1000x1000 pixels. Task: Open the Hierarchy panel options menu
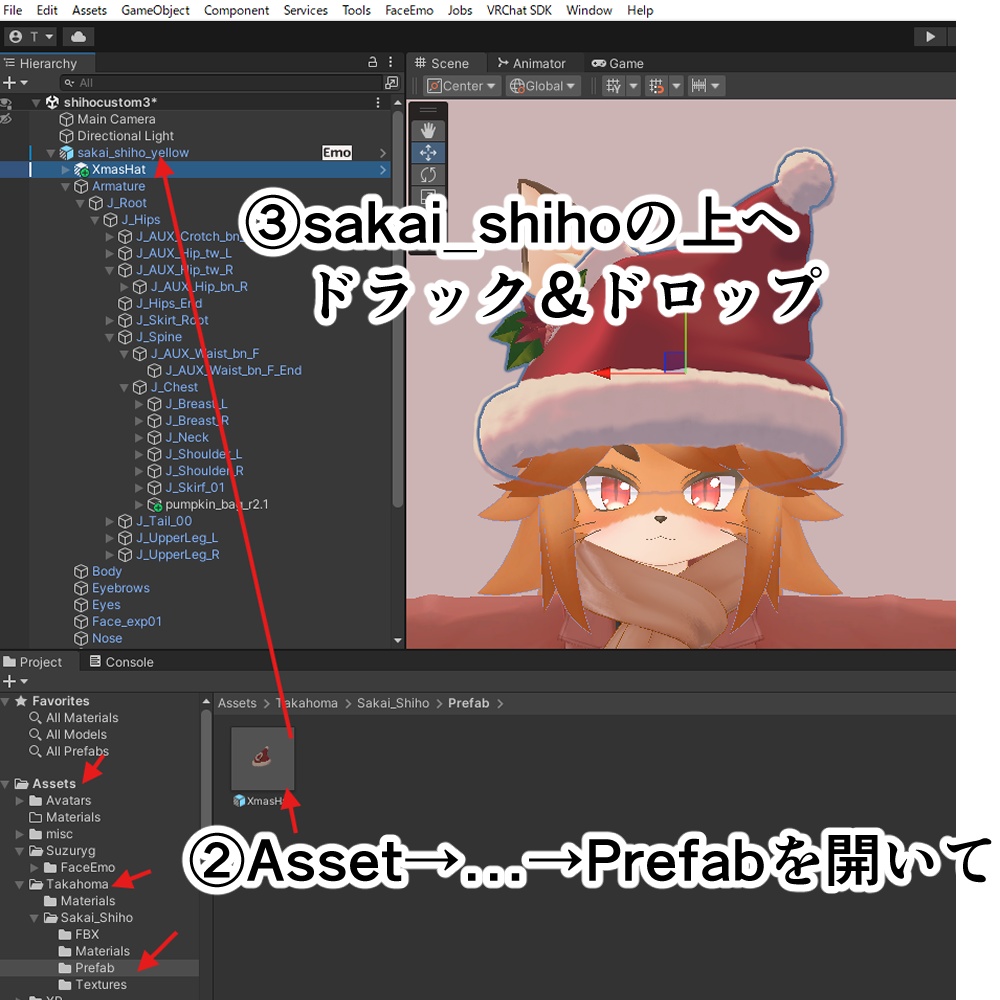[390, 62]
